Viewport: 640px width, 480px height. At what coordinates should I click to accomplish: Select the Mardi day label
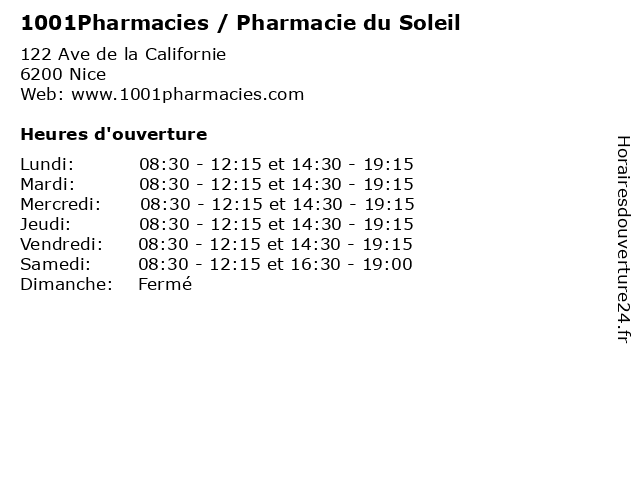pyautogui.click(x=47, y=184)
